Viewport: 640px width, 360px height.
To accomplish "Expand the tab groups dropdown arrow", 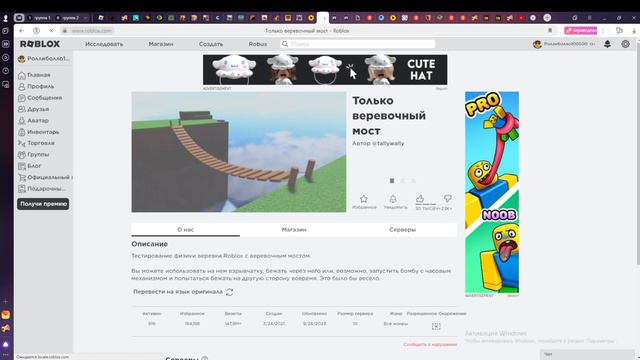I will [85, 18].
